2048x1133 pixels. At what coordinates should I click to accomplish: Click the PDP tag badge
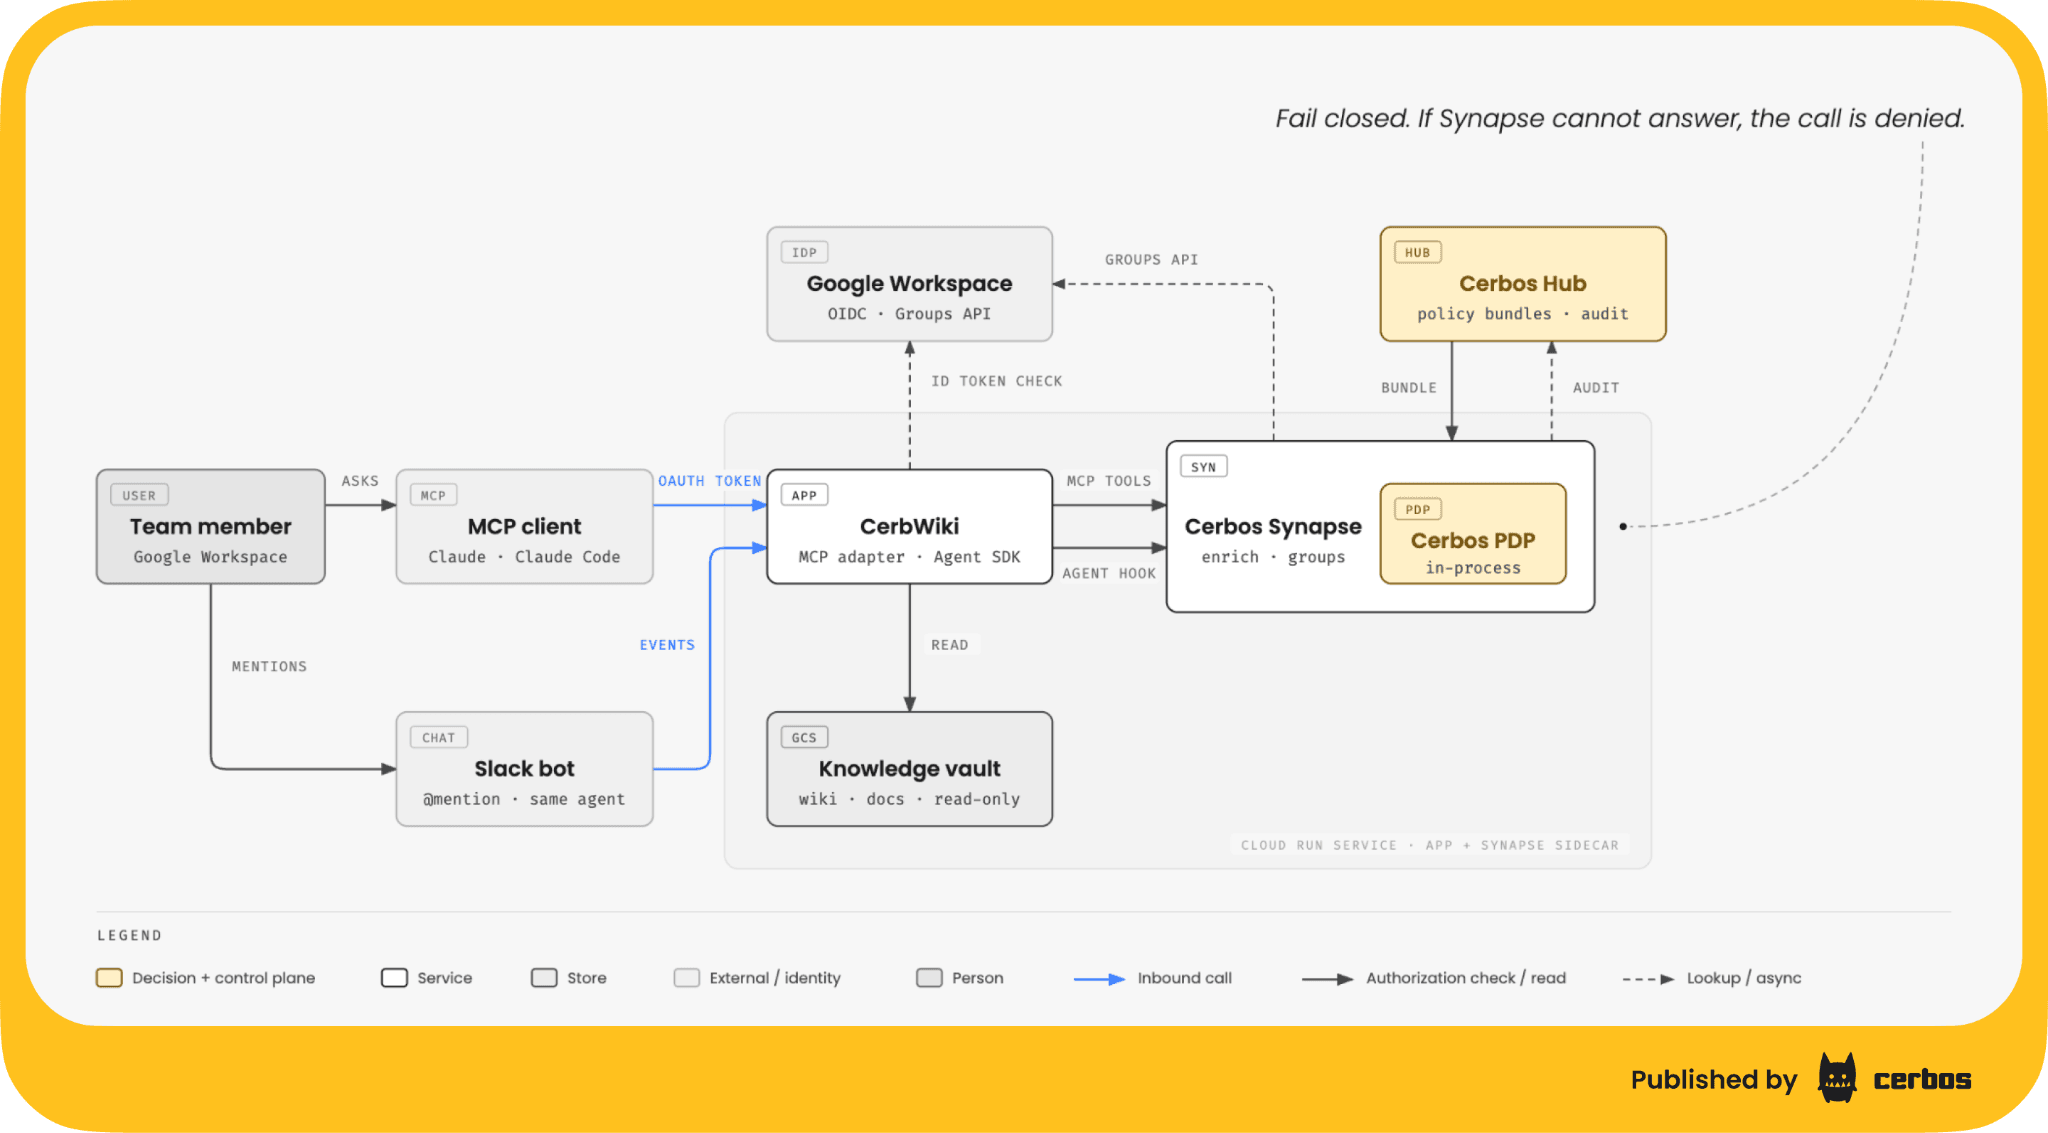click(1418, 509)
